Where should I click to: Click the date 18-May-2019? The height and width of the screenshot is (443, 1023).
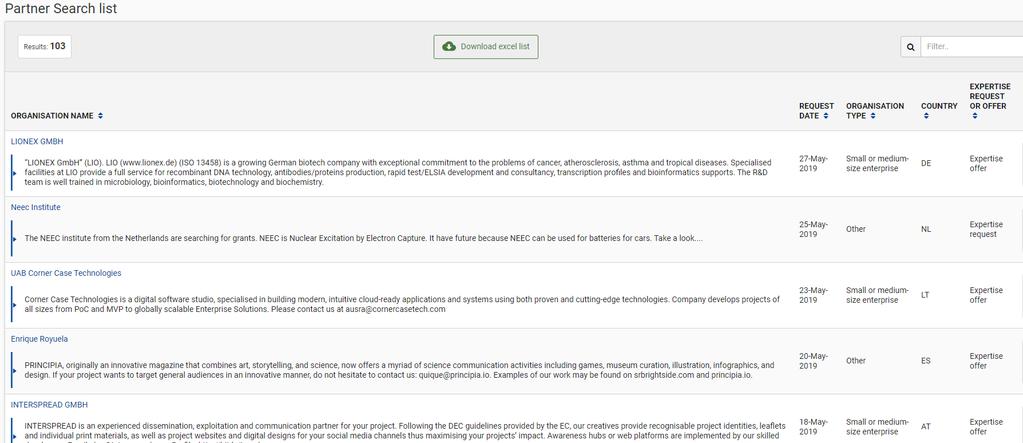(814, 427)
